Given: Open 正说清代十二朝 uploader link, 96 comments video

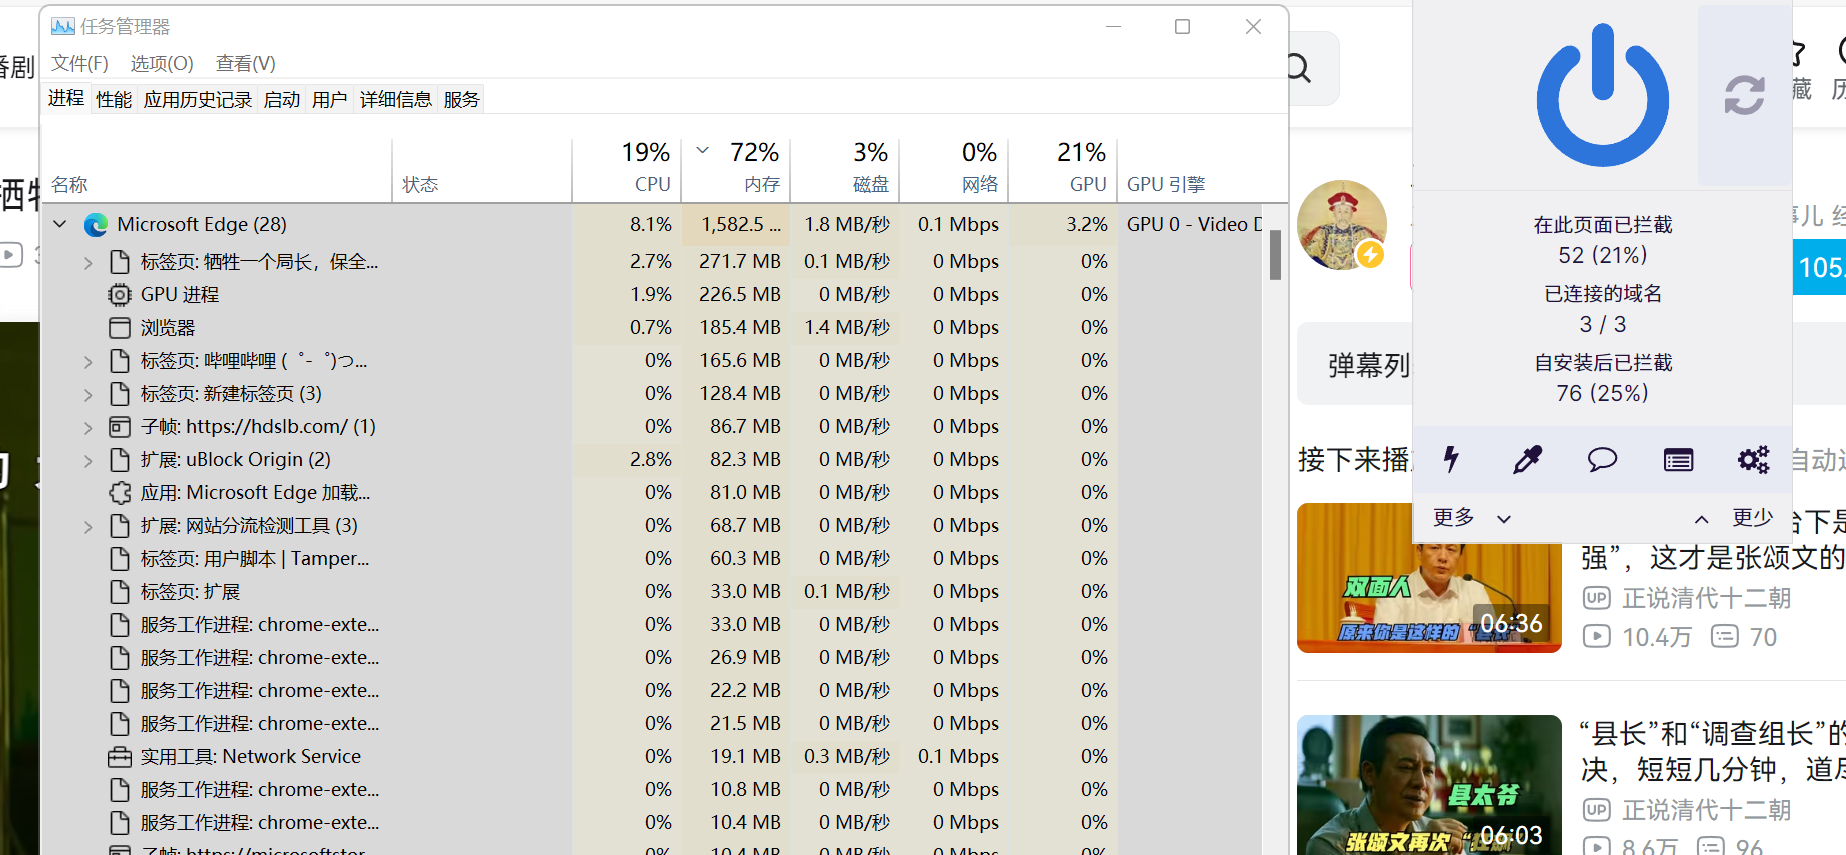Looking at the screenshot, I should pos(1705,810).
